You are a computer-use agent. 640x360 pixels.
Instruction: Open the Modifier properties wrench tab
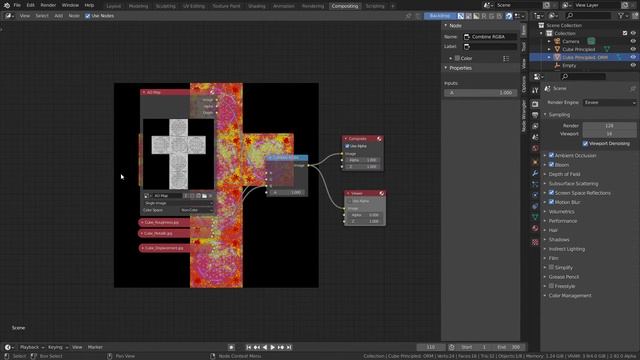535,173
